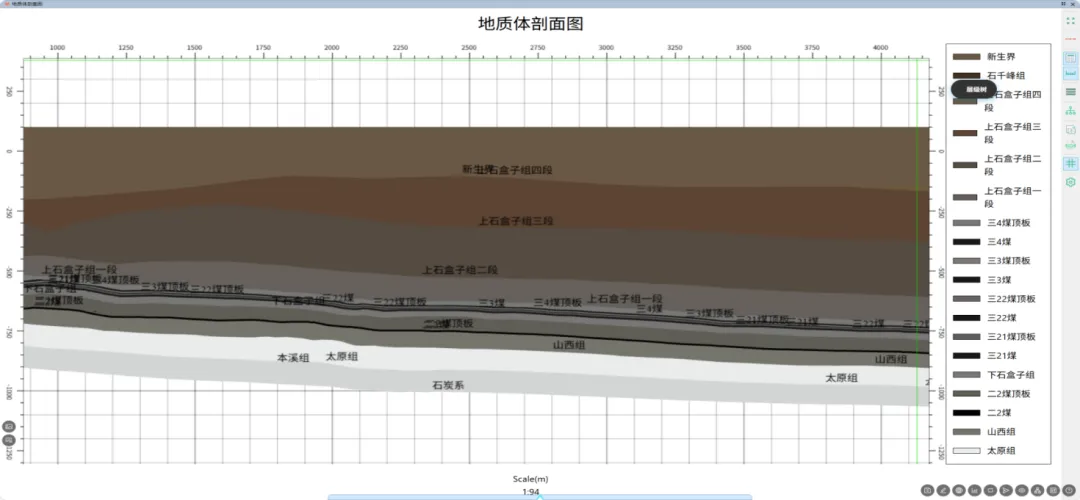Click 上石盒子组二段 label inside the cross-section
Viewport: 1080px width, 500px height.
point(459,270)
